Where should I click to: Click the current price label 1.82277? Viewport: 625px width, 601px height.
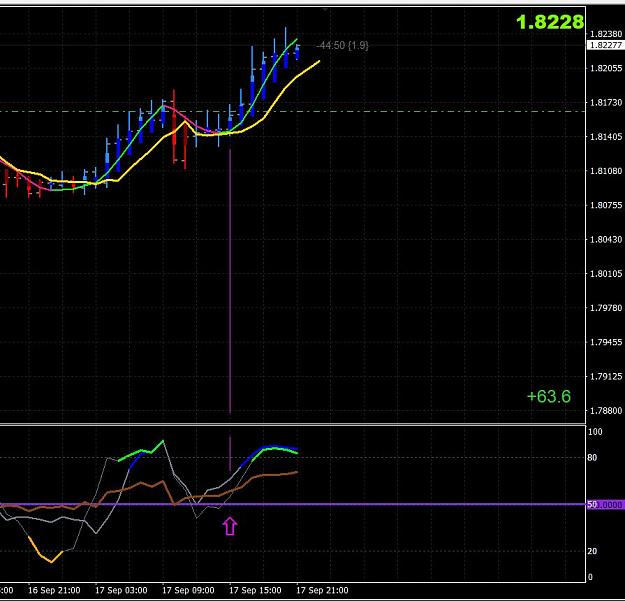click(605, 45)
